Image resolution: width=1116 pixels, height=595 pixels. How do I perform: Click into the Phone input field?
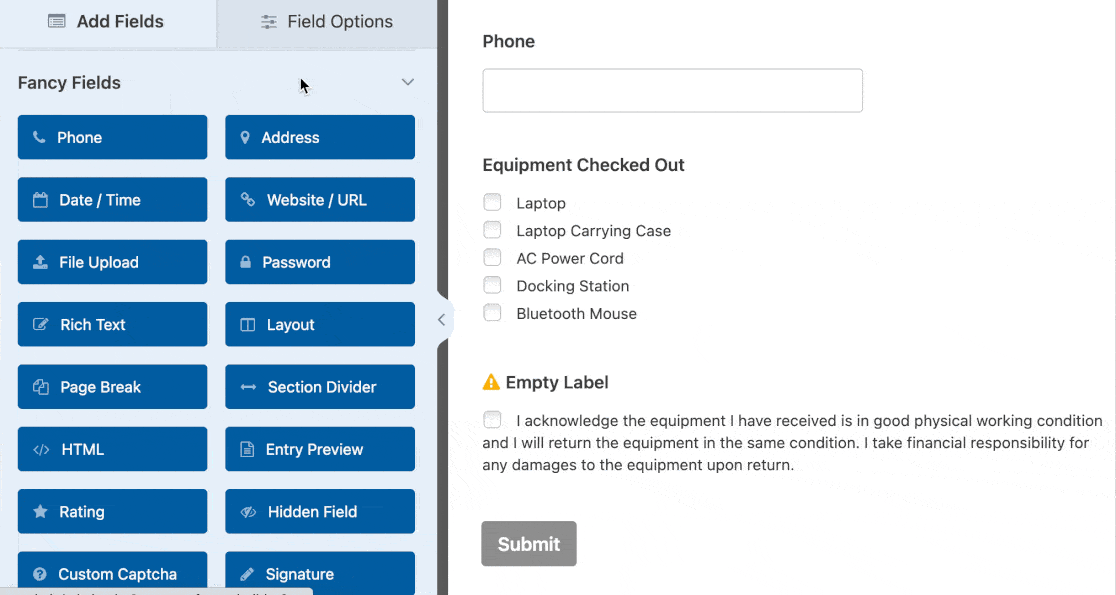pyautogui.click(x=673, y=90)
